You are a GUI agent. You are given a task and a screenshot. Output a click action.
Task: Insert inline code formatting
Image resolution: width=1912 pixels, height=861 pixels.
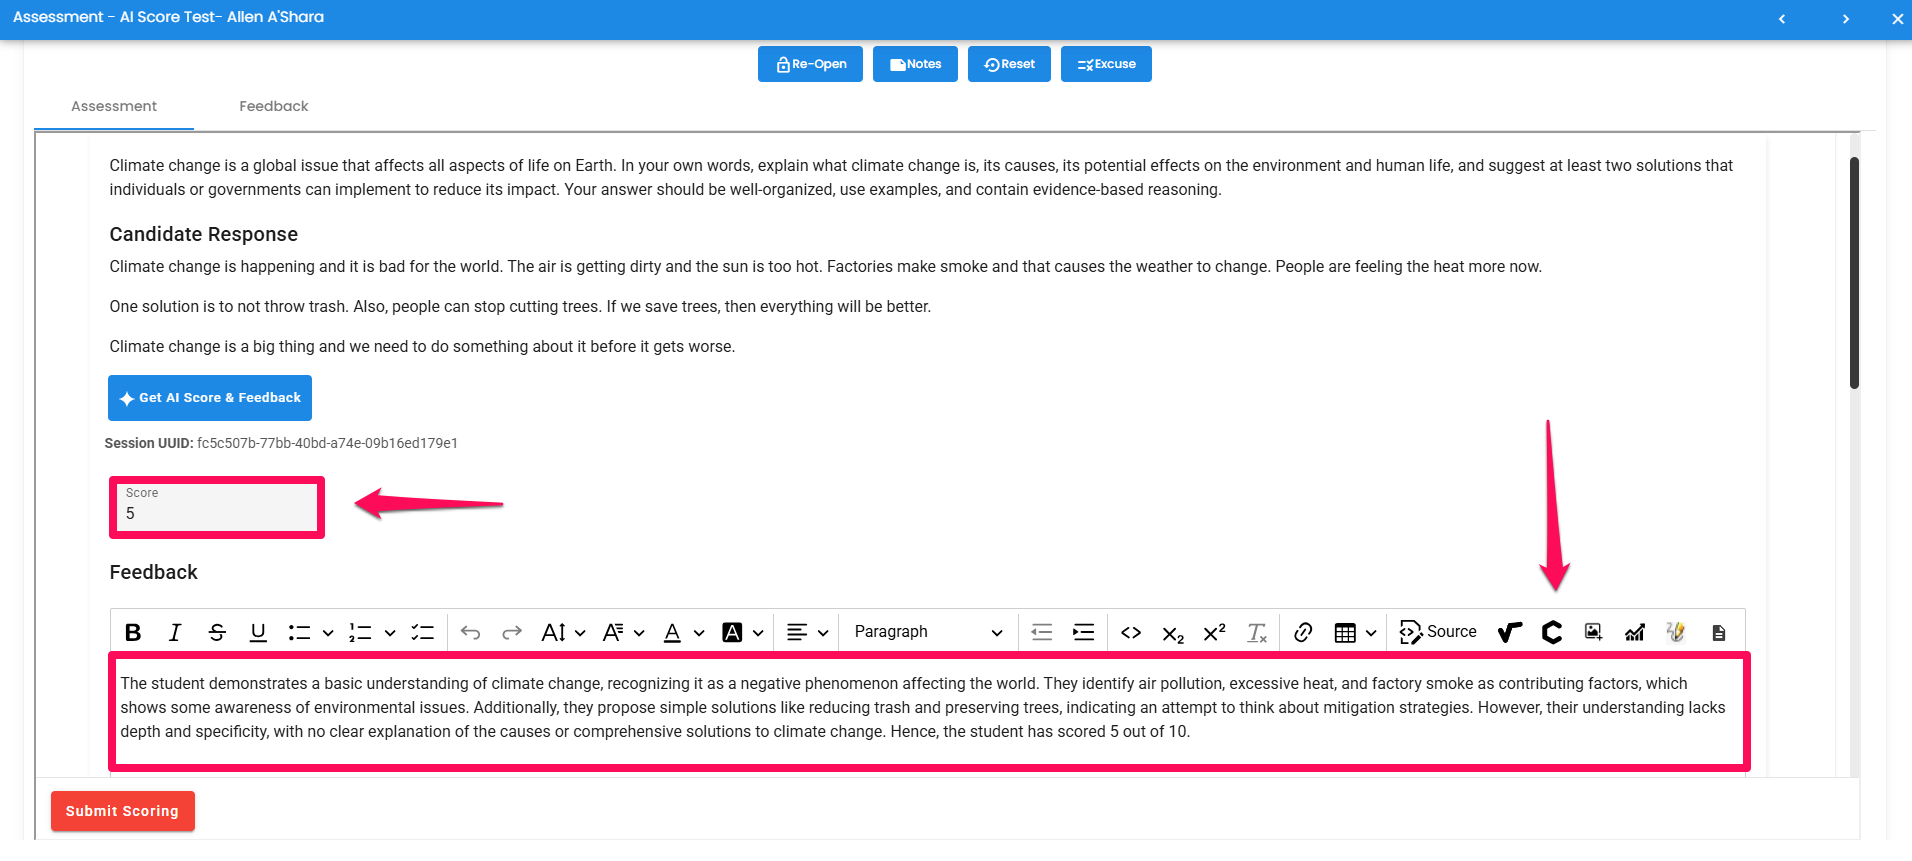1131,632
